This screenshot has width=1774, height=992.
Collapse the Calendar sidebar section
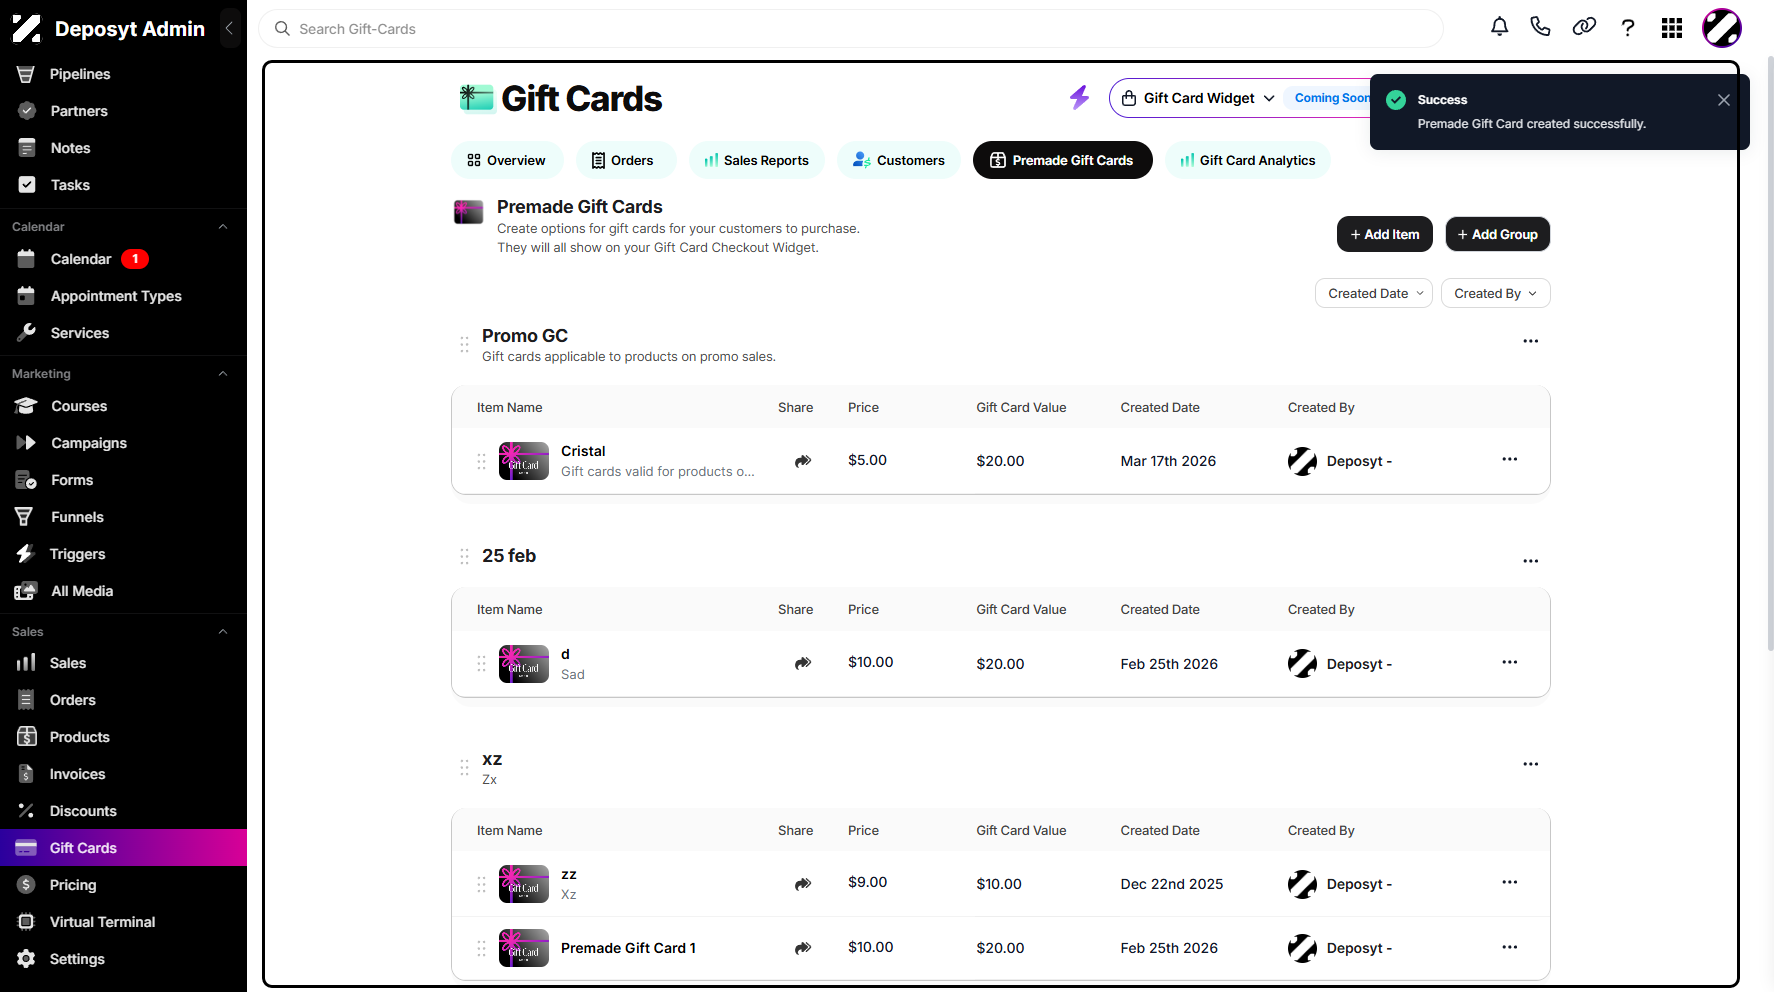click(x=223, y=227)
